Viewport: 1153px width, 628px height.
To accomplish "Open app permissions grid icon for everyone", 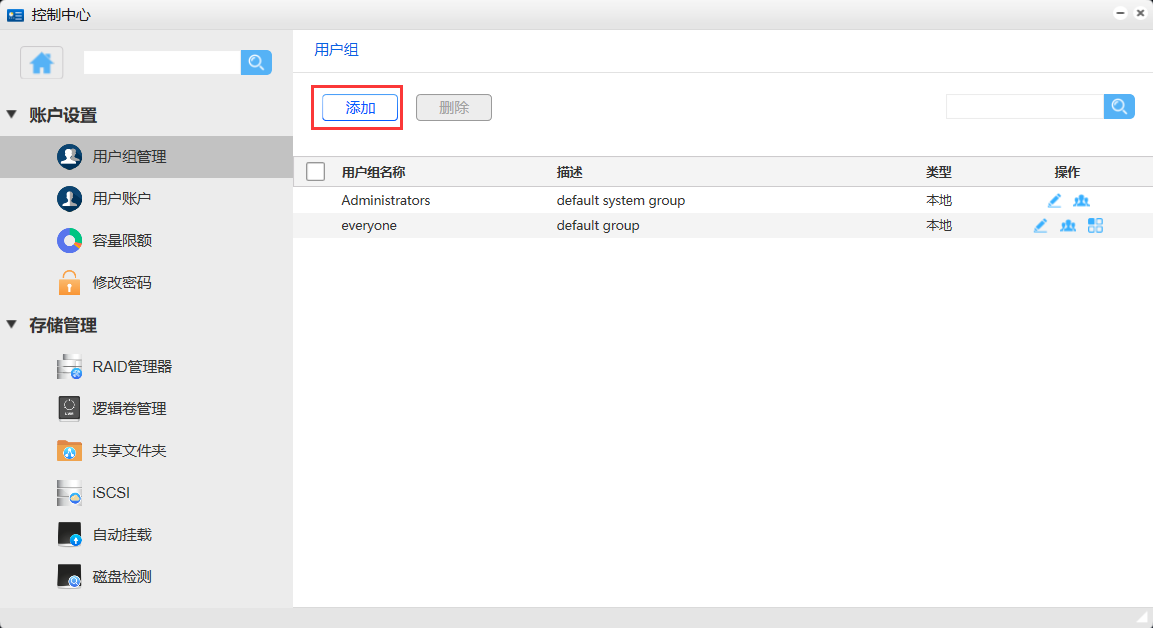I will 1095,226.
